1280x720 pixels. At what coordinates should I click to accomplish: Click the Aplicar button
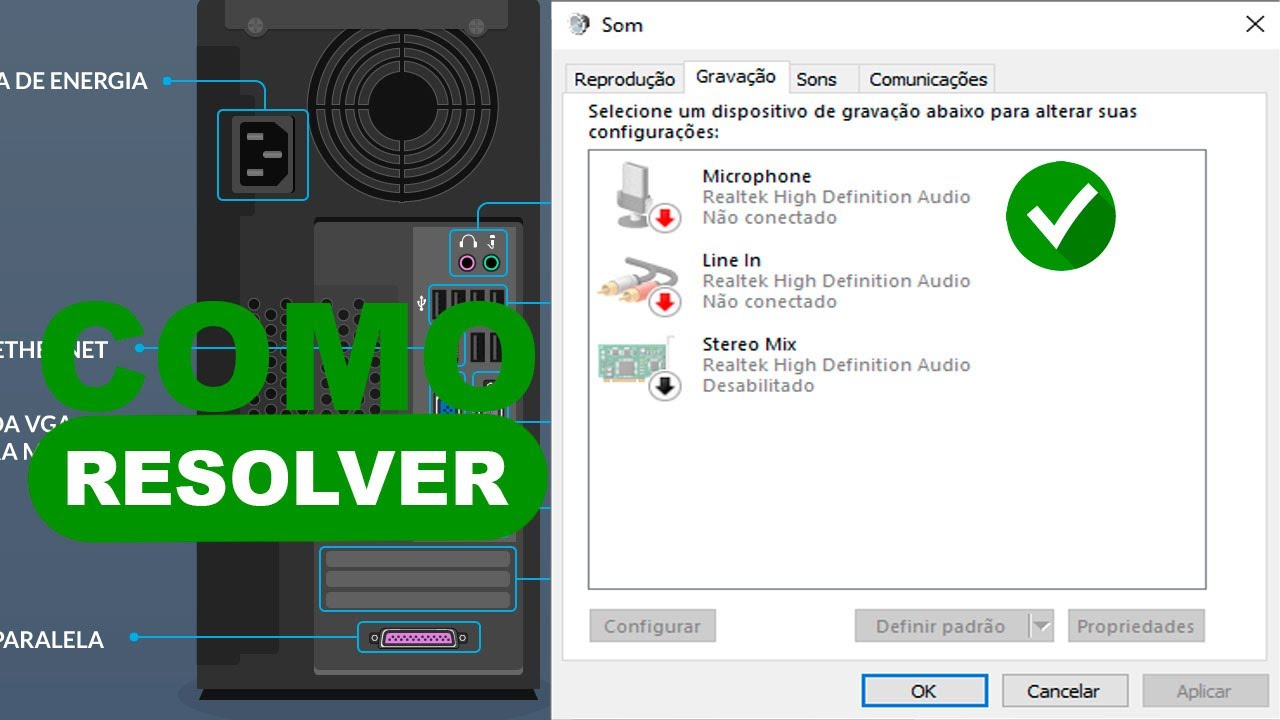1204,690
